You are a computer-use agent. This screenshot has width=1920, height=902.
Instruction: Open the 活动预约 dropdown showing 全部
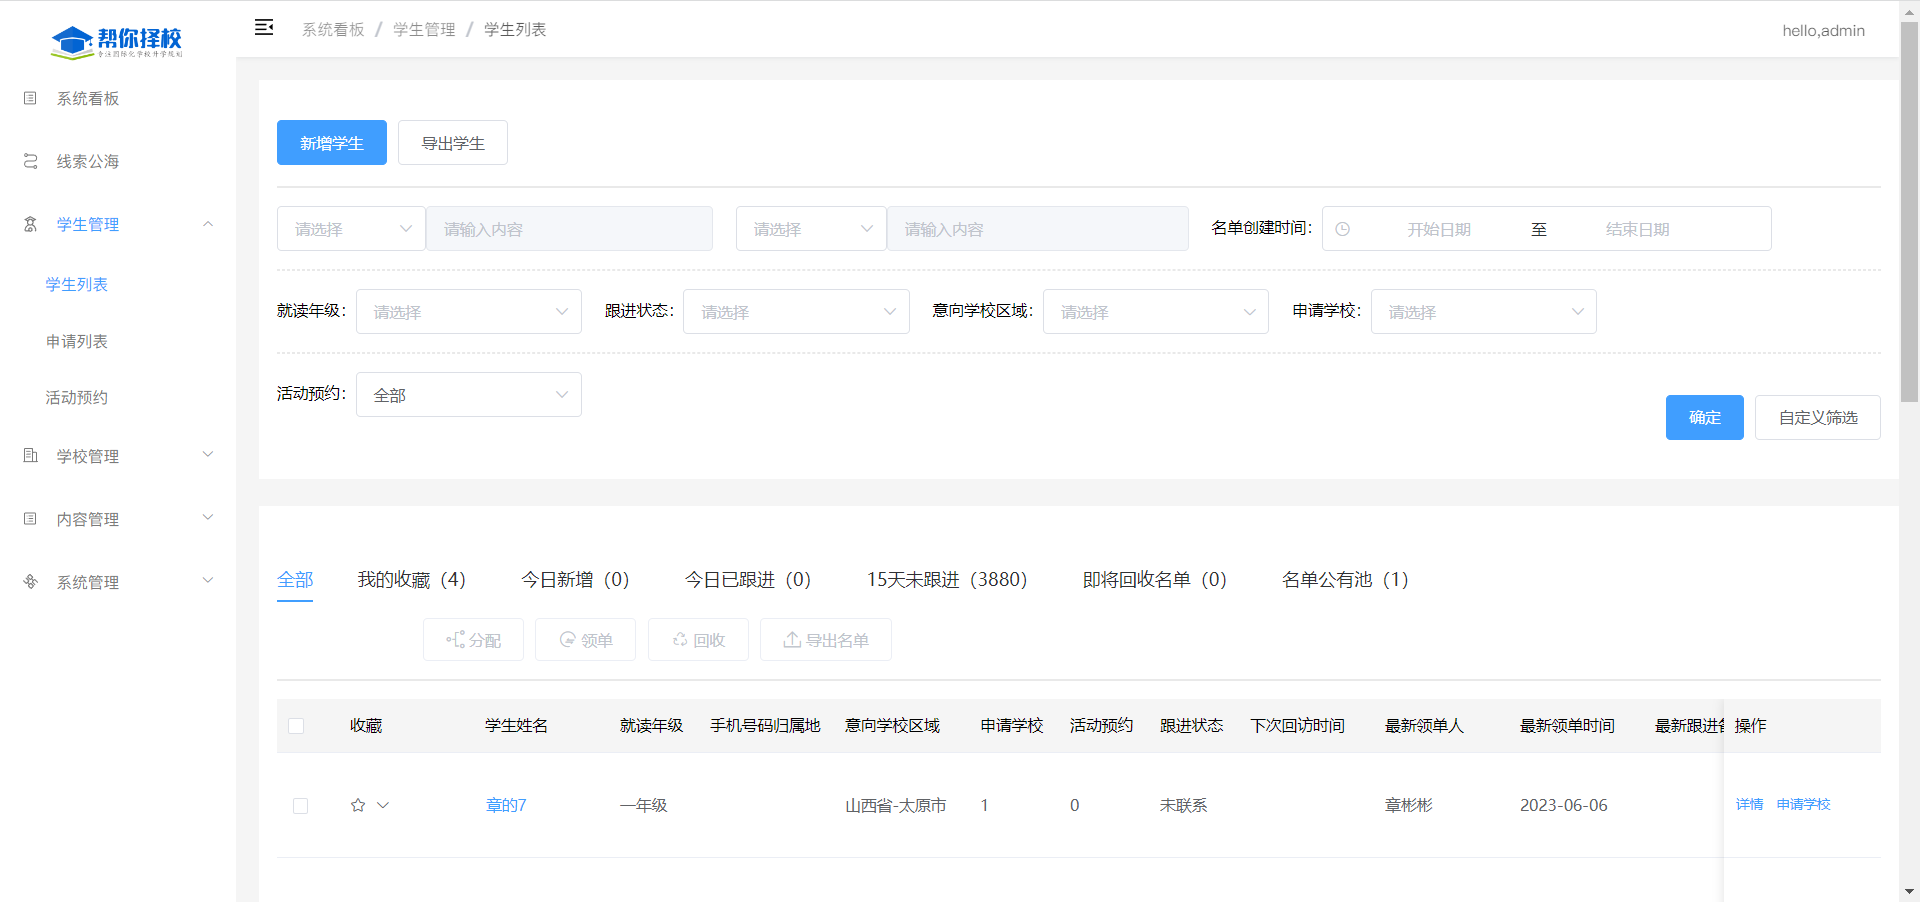click(x=469, y=395)
